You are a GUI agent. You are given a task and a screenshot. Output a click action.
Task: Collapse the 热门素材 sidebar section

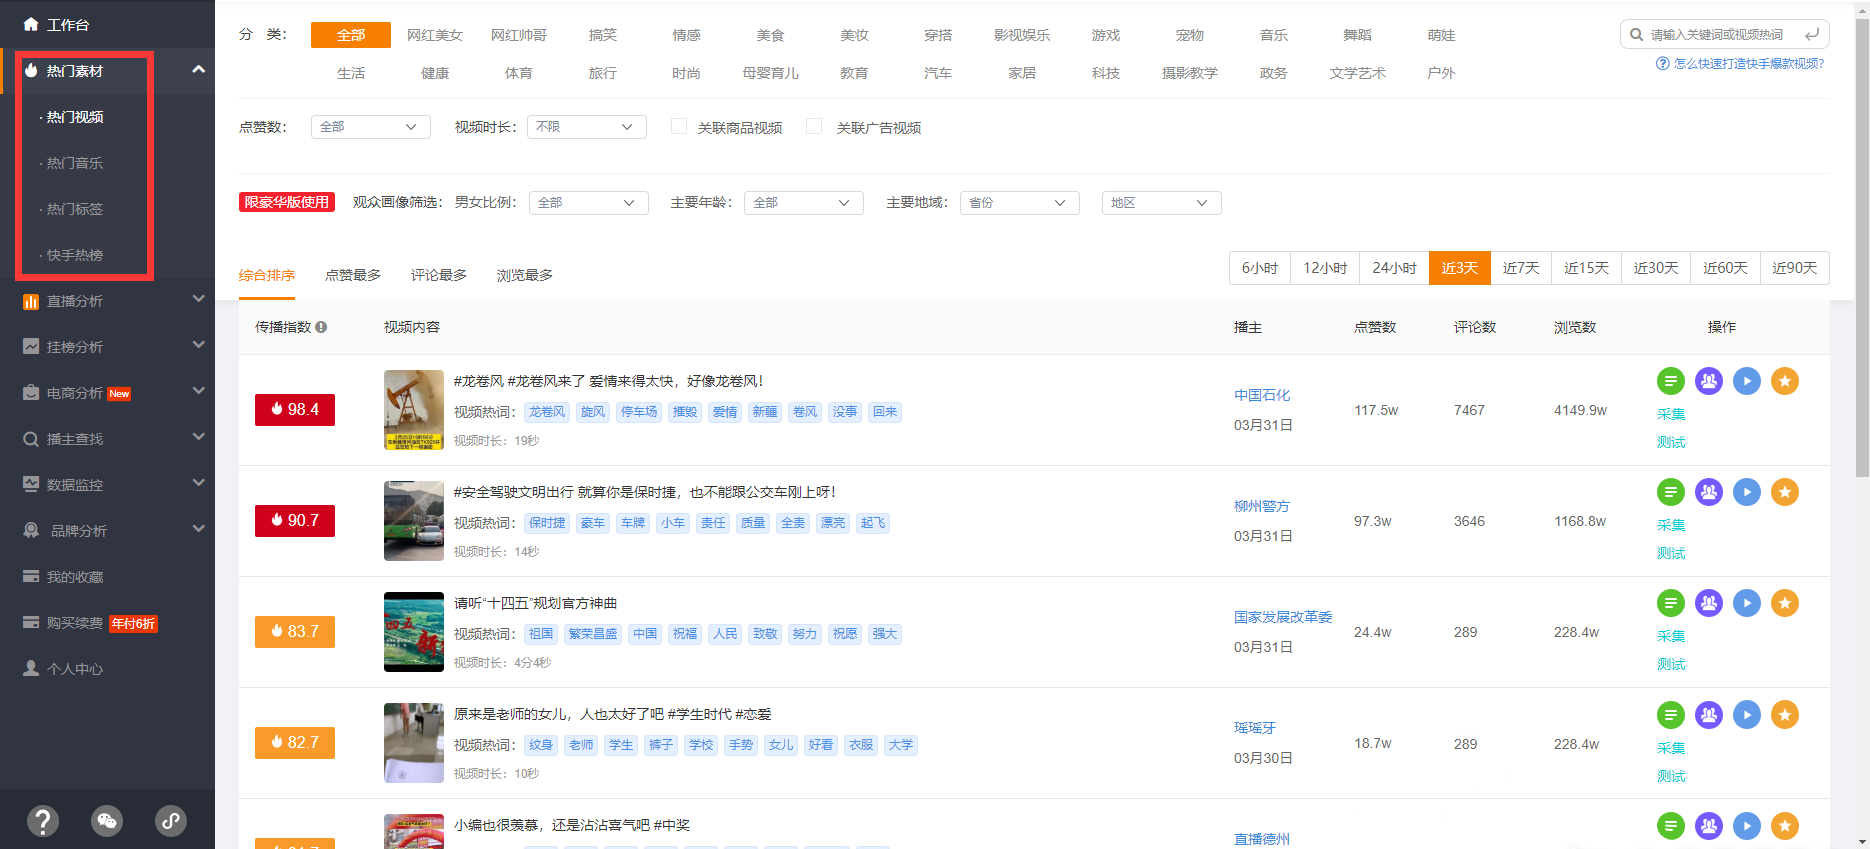coord(198,70)
